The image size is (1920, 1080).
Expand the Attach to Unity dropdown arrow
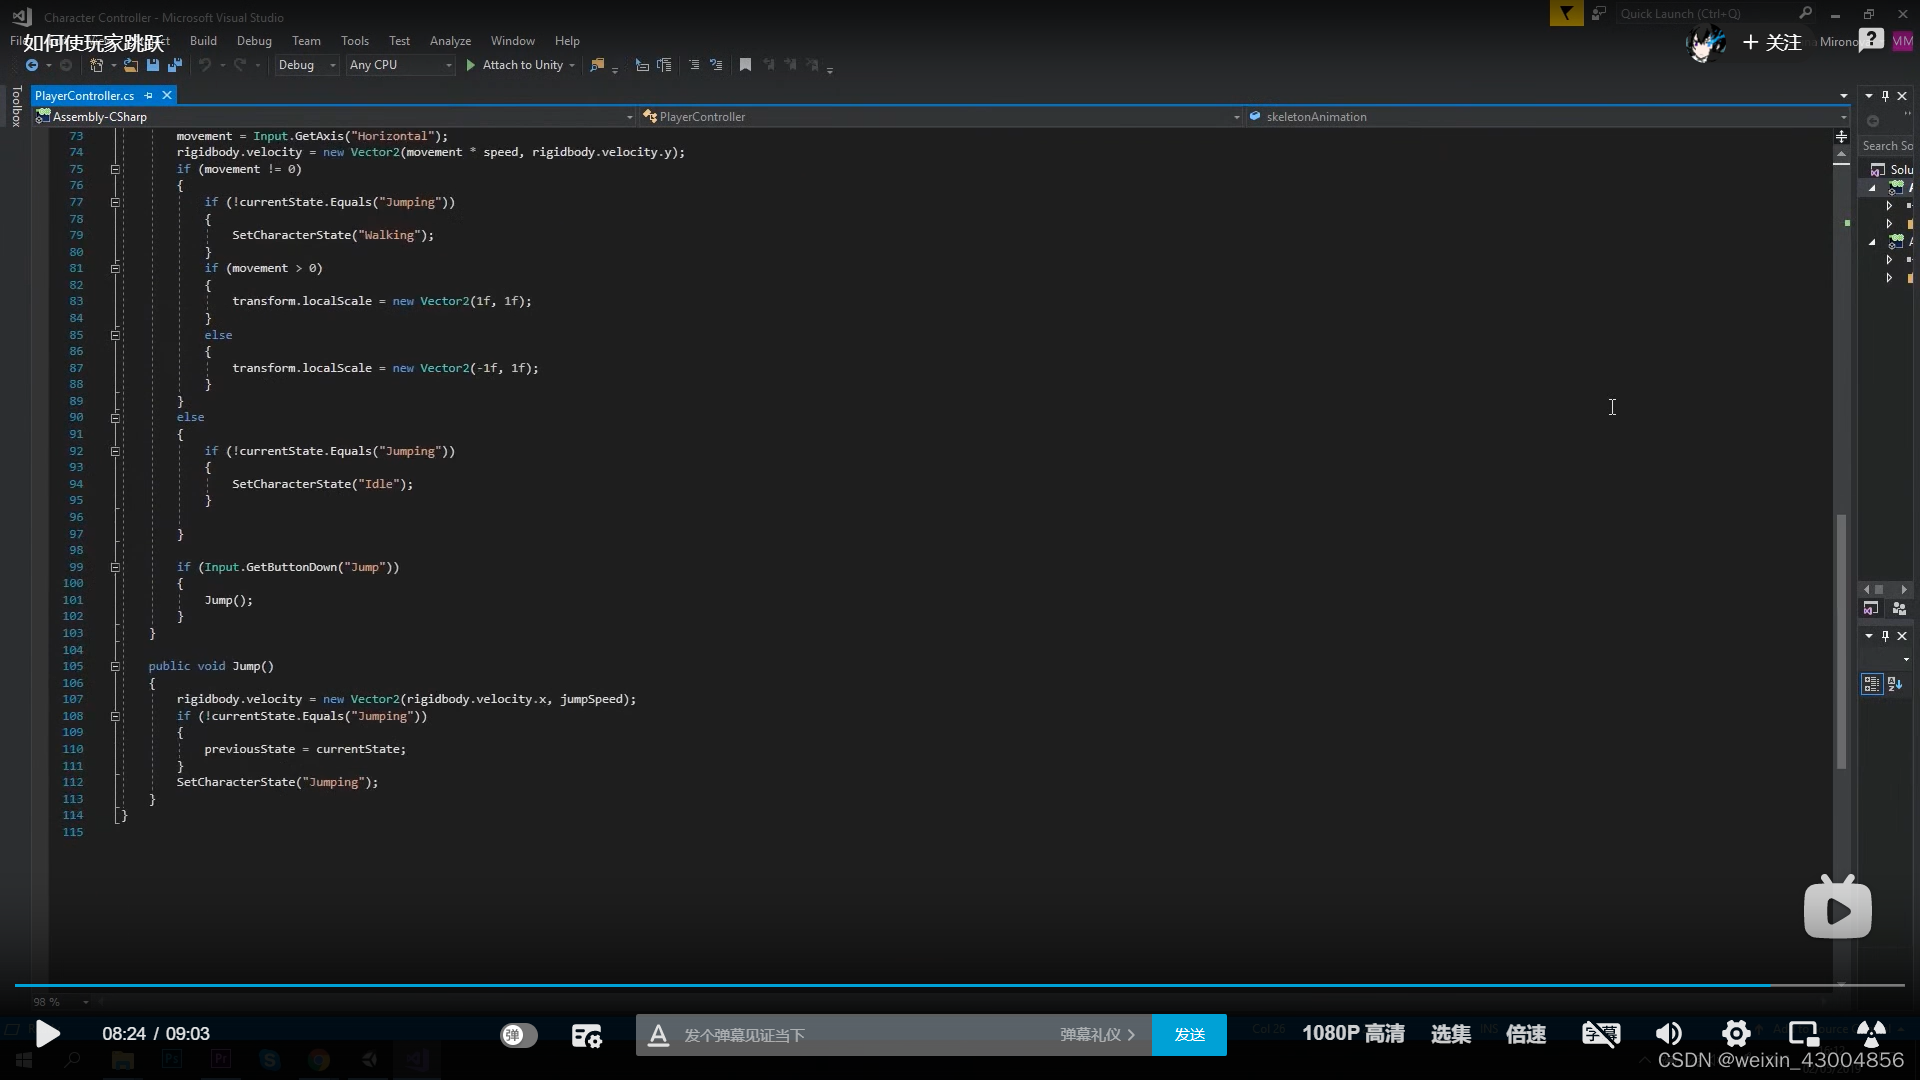point(572,66)
